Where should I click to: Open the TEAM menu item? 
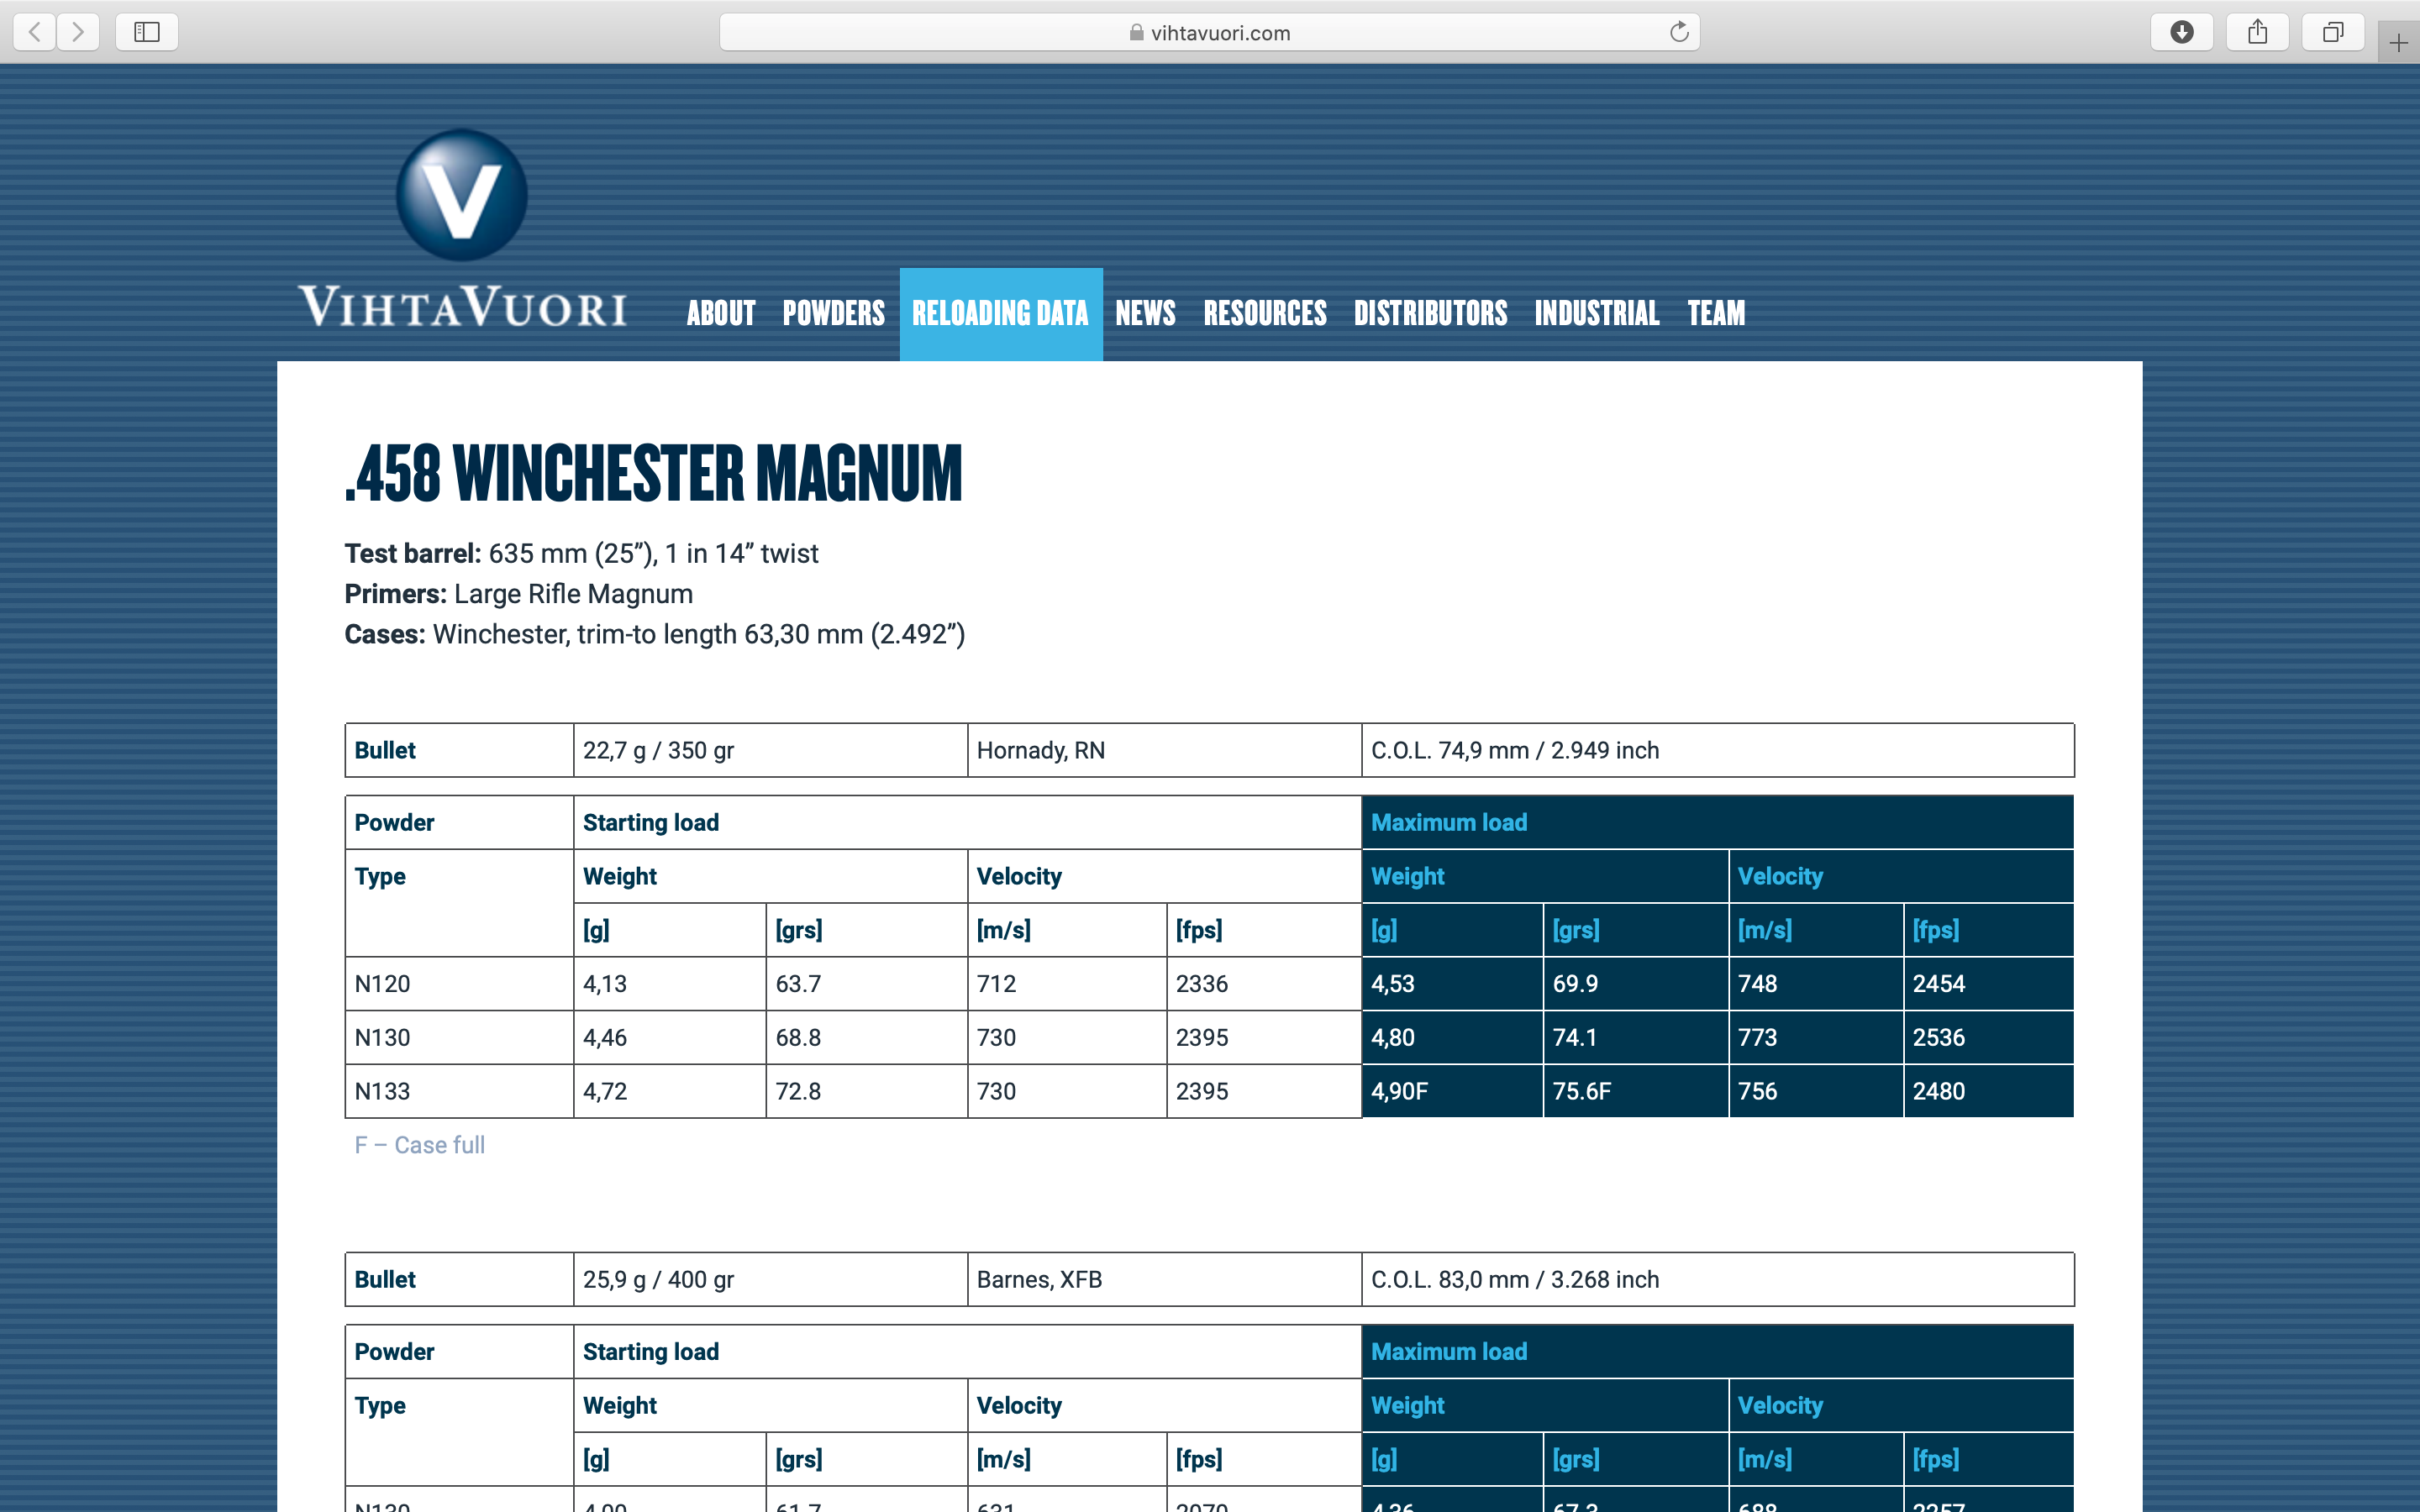(x=1717, y=313)
